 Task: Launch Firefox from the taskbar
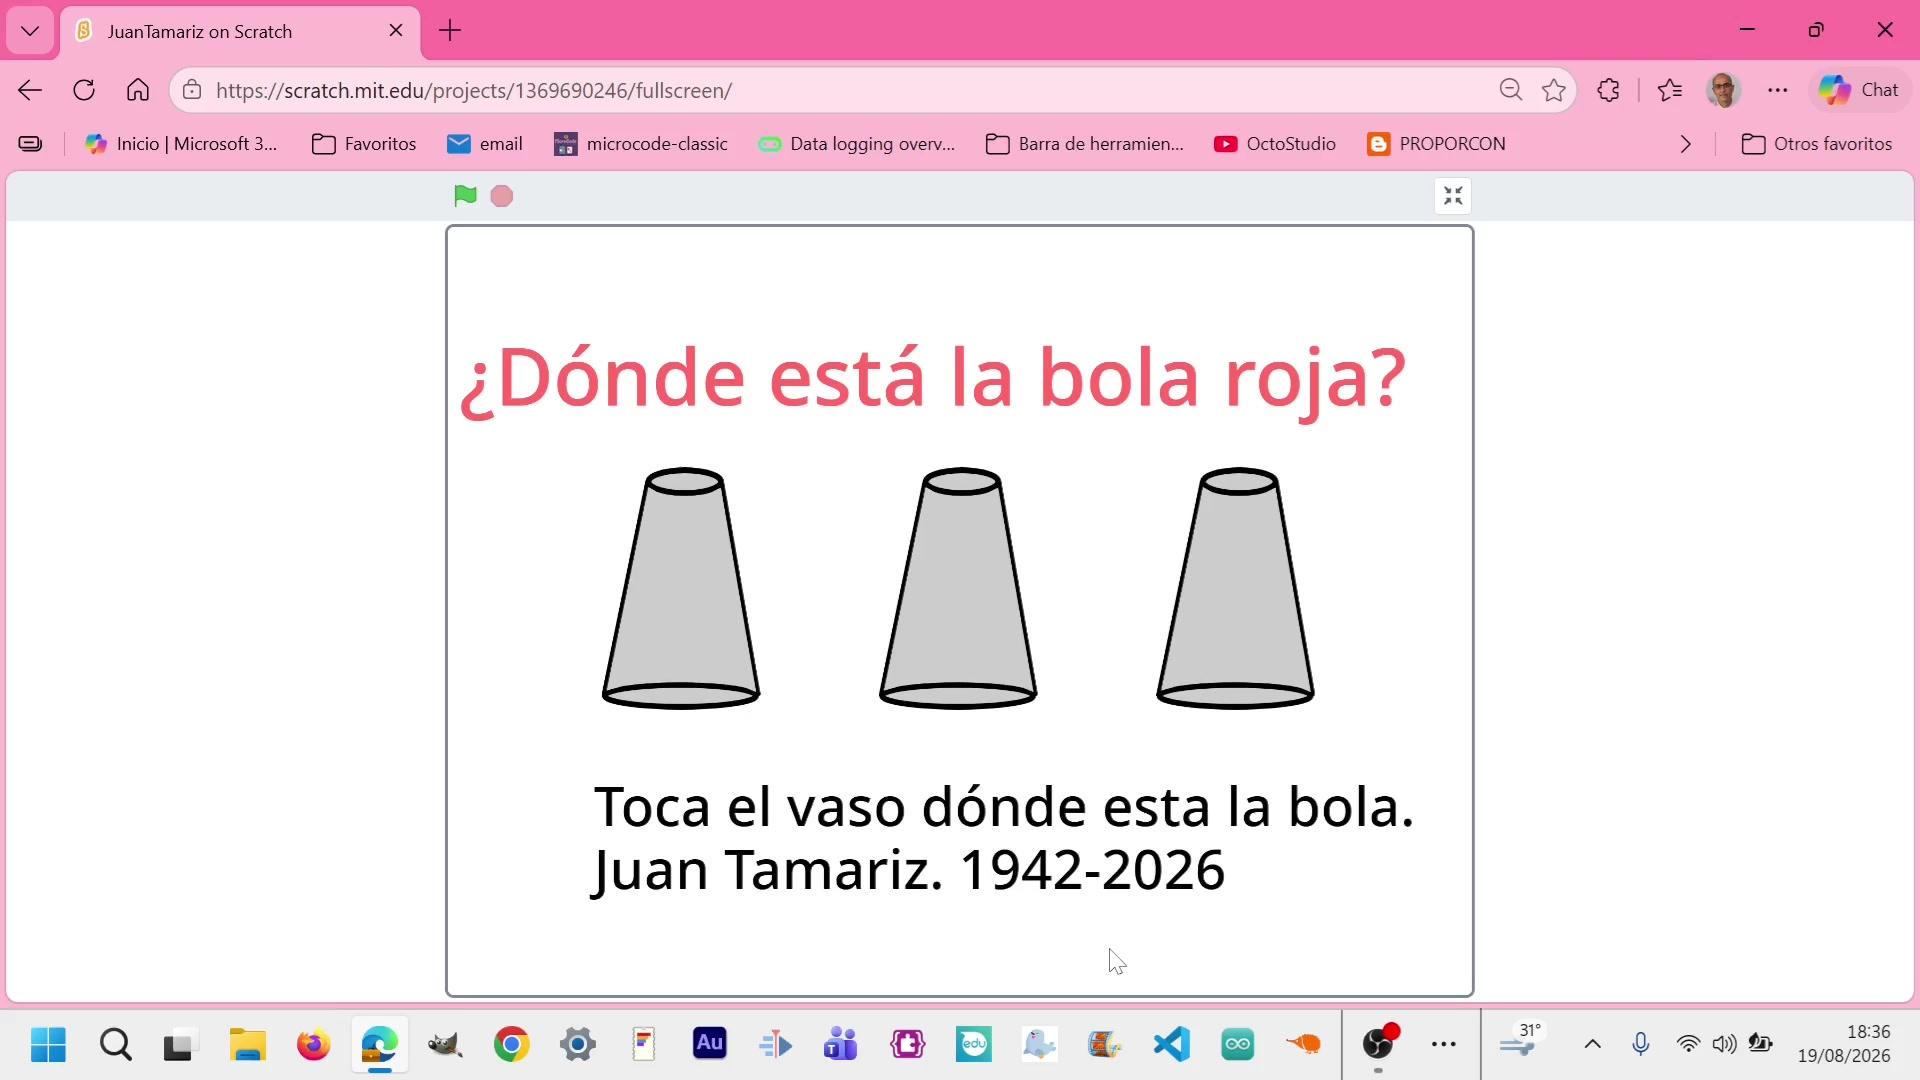point(313,1045)
